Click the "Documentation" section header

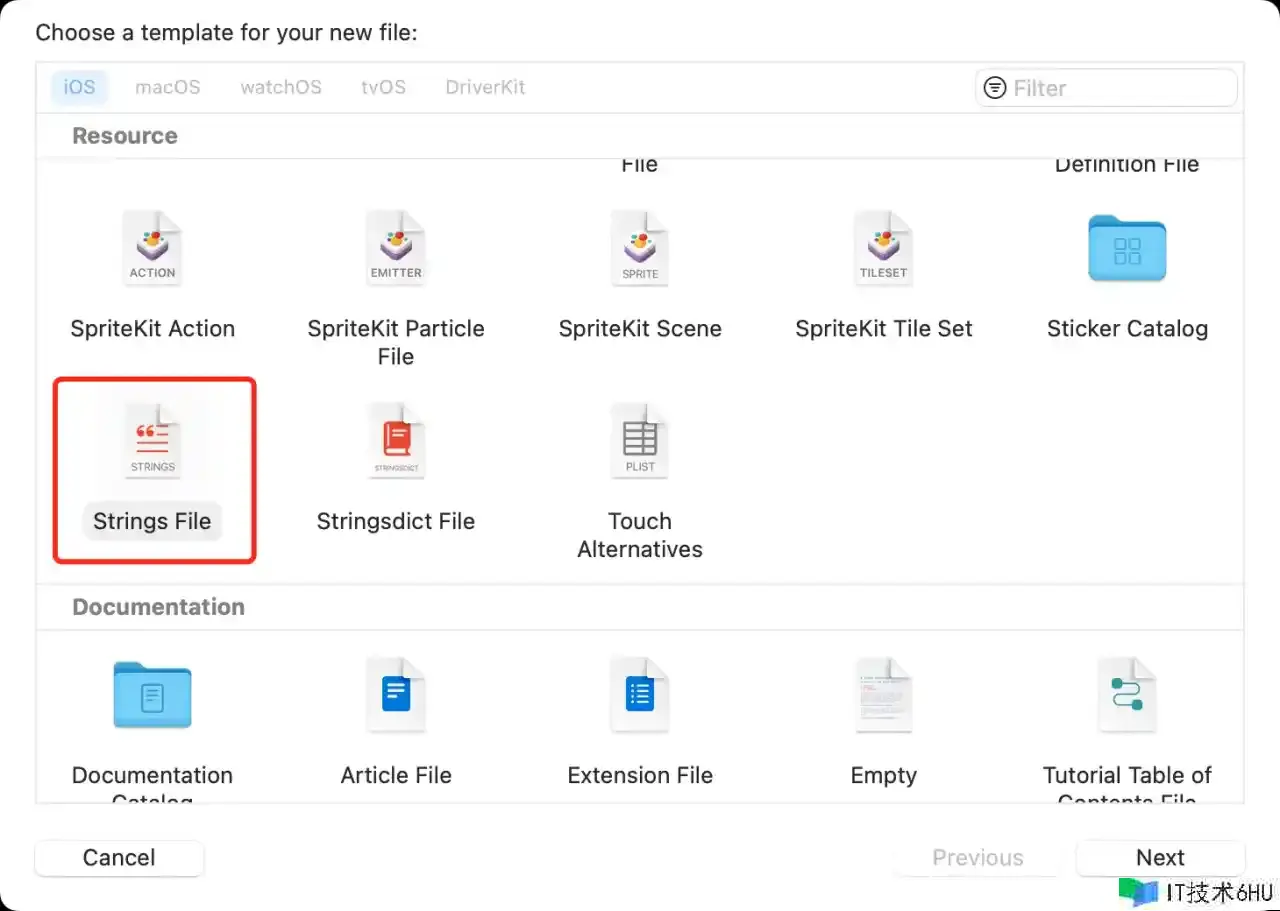(158, 607)
